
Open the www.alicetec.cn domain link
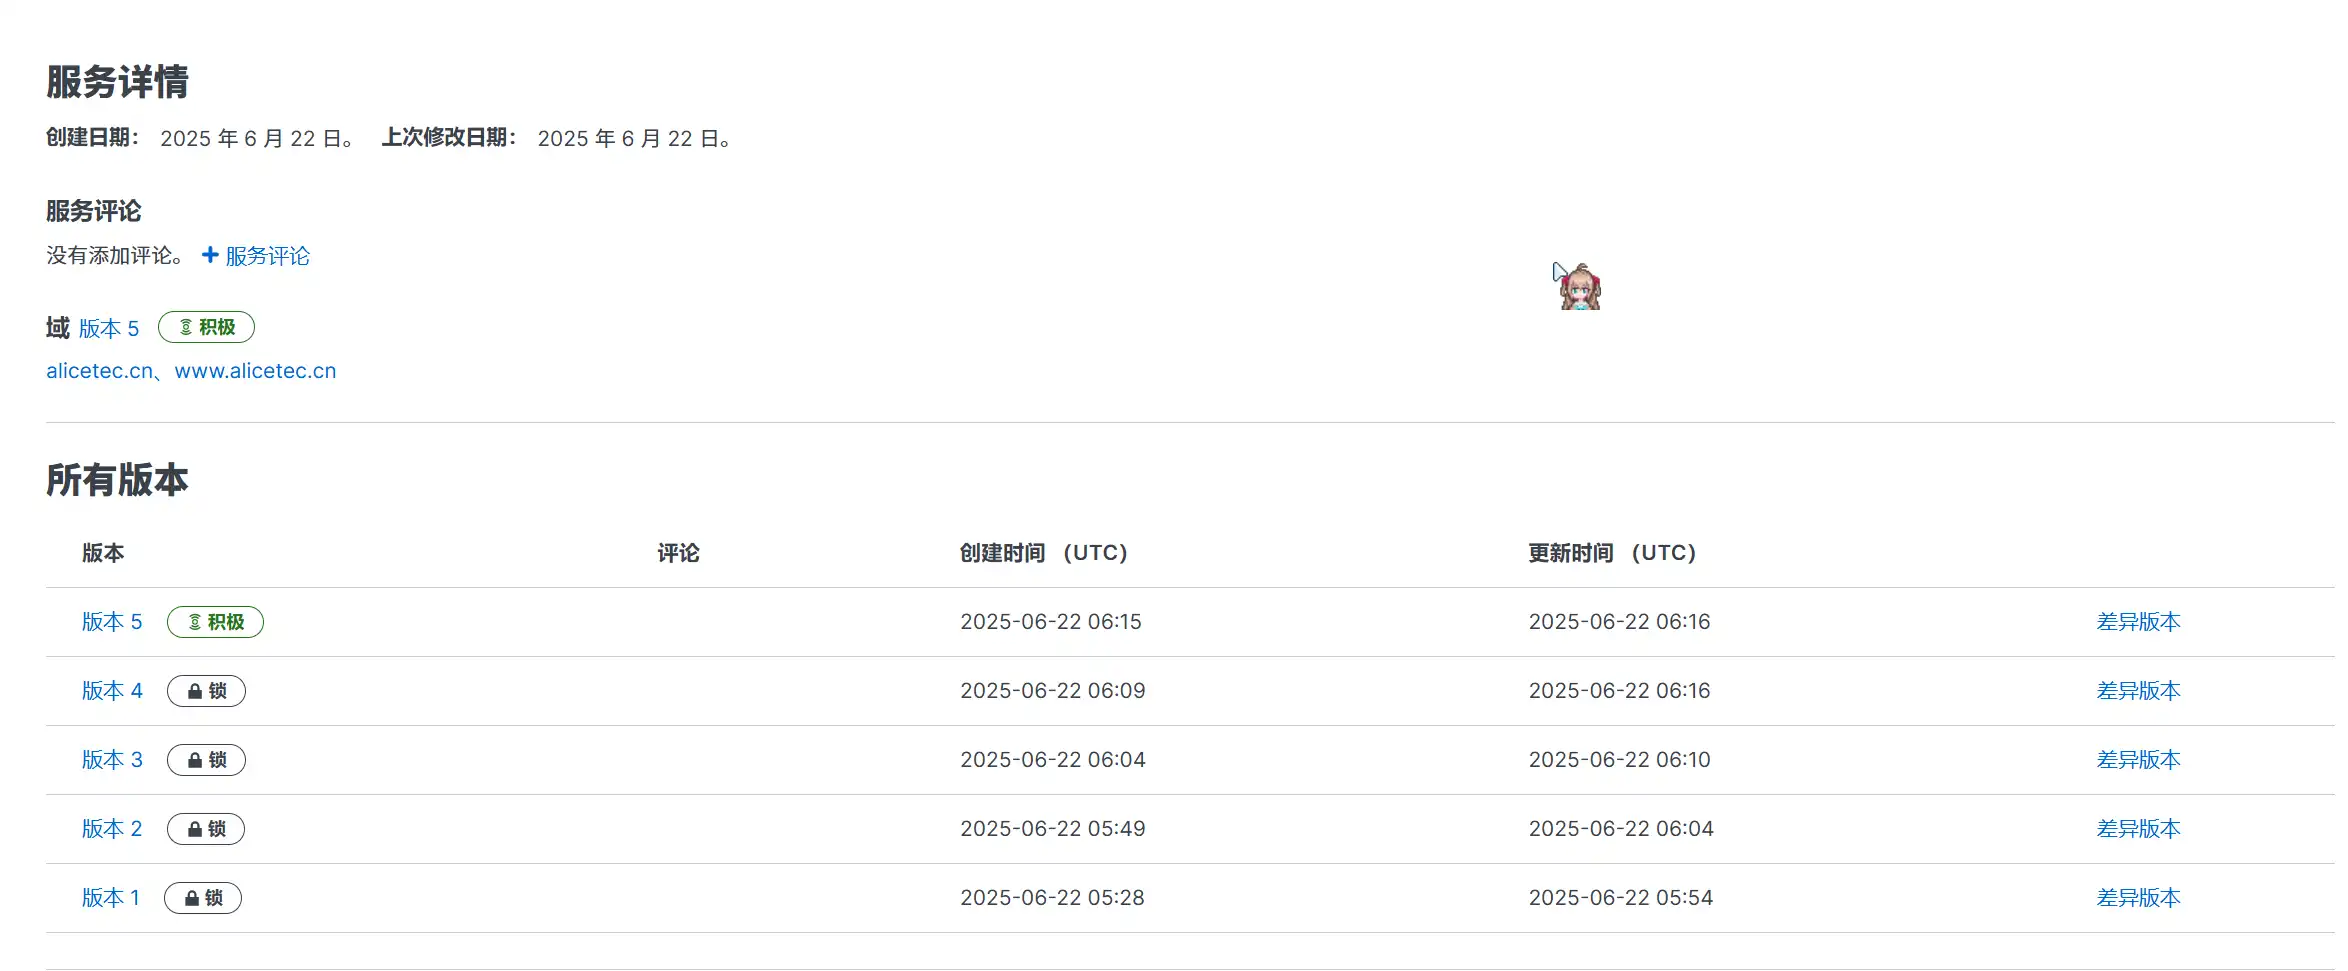(x=255, y=371)
